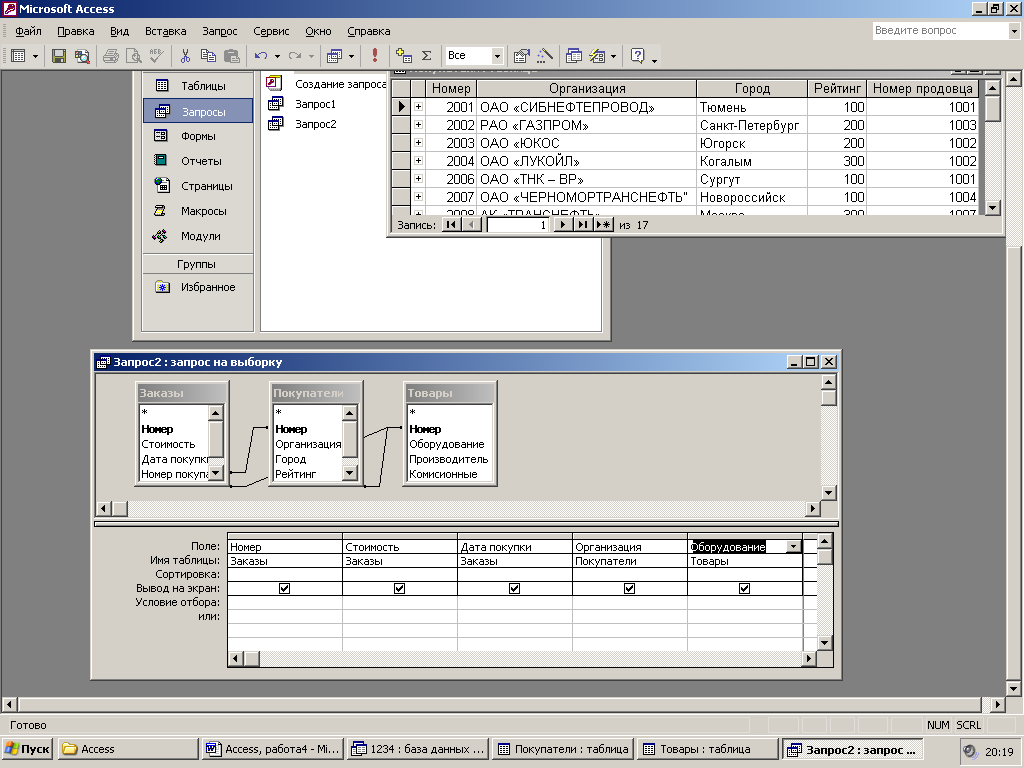Open the Вид menu

[120, 31]
